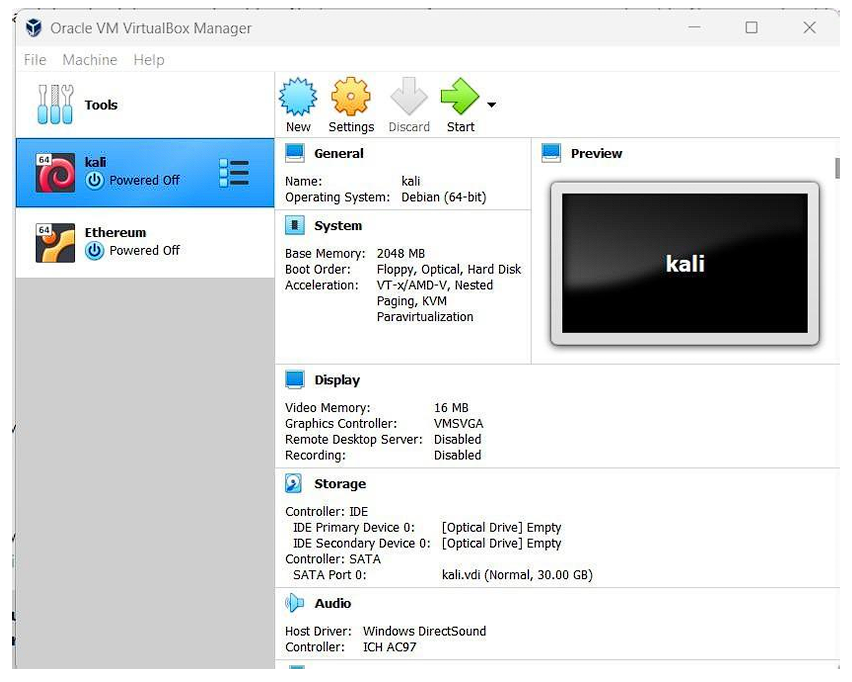Open the Machine menu
Image resolution: width=852 pixels, height=682 pixels.
click(89, 60)
